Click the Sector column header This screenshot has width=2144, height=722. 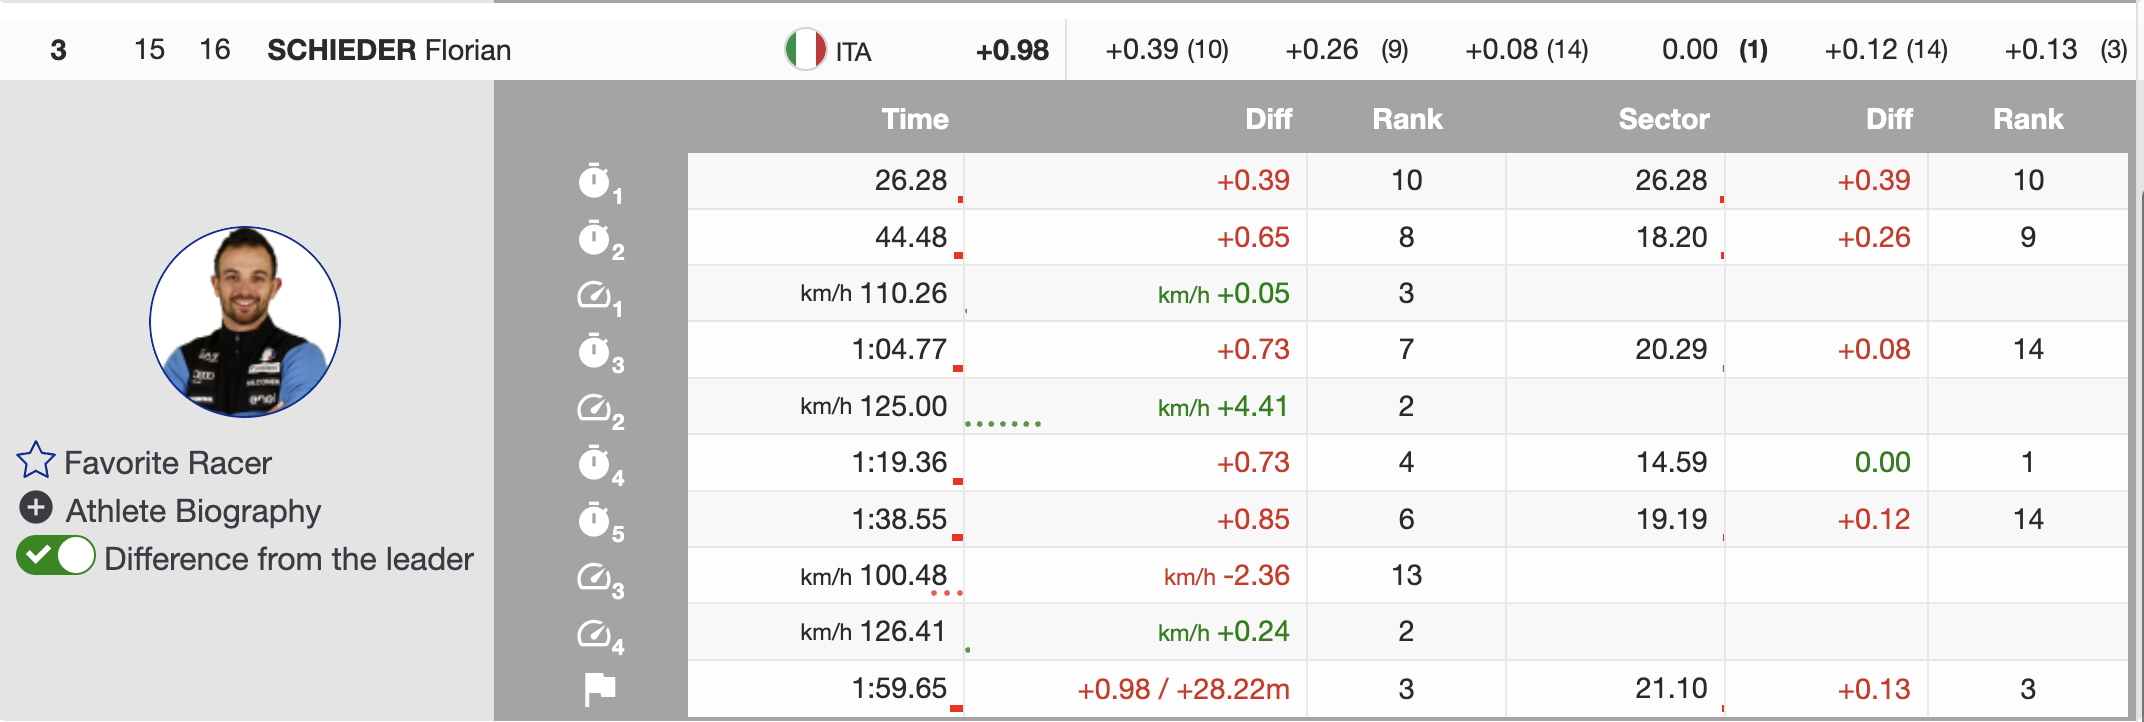[1663, 119]
